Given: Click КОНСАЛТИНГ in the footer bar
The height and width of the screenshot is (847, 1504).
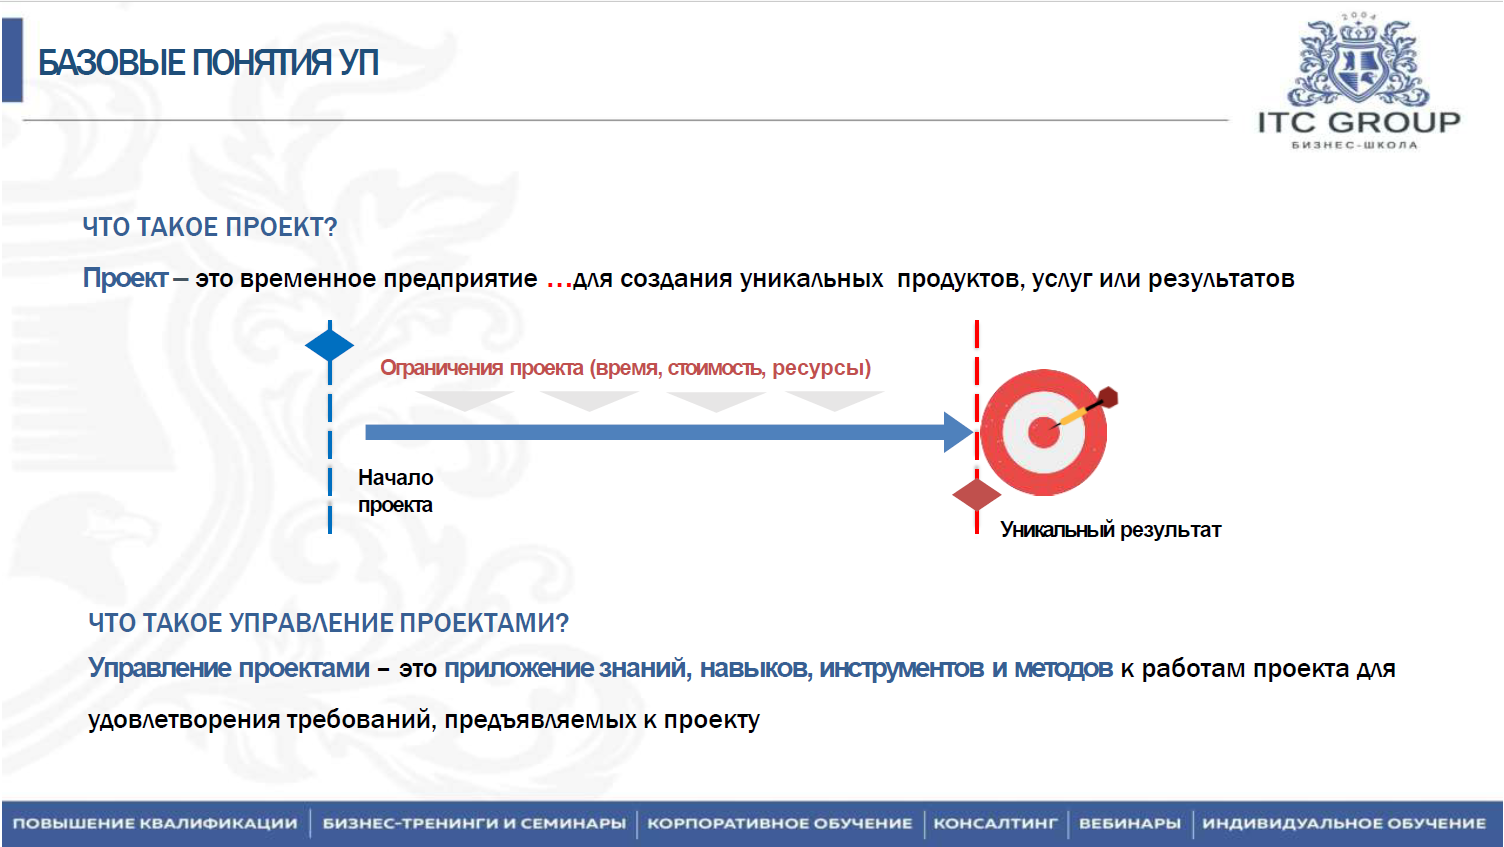Looking at the screenshot, I should (995, 823).
